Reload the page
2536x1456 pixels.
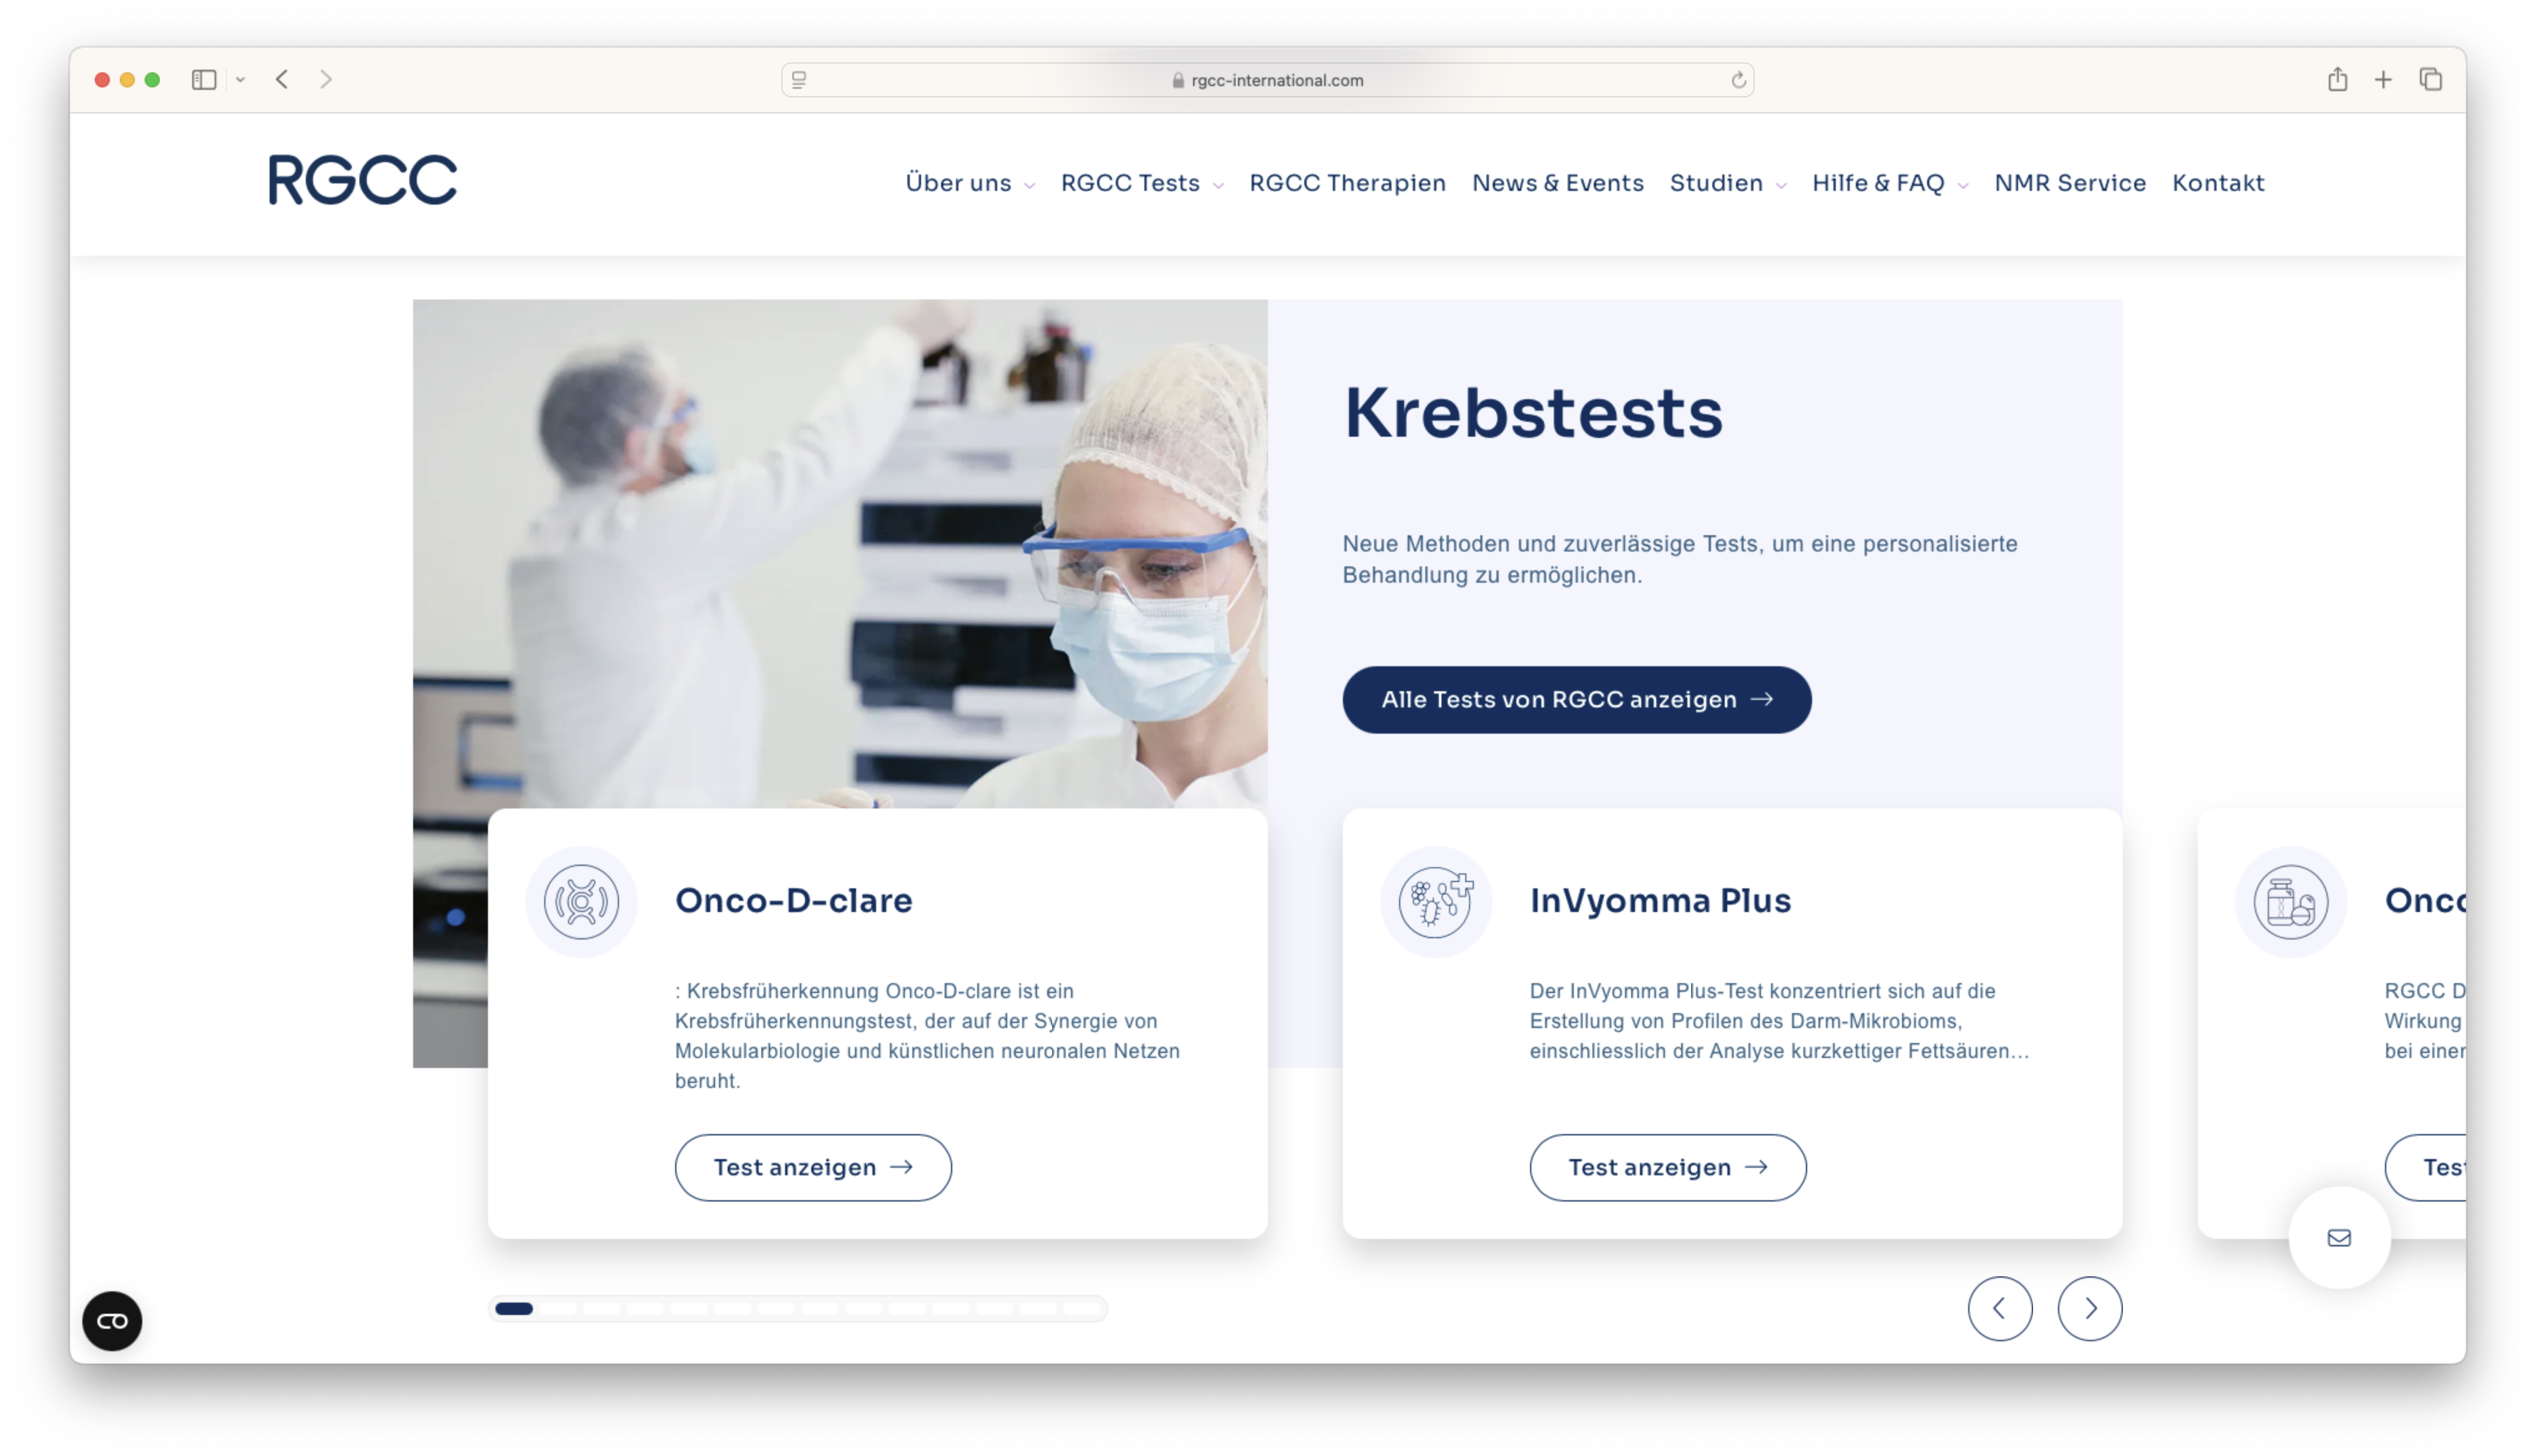pyautogui.click(x=1738, y=80)
